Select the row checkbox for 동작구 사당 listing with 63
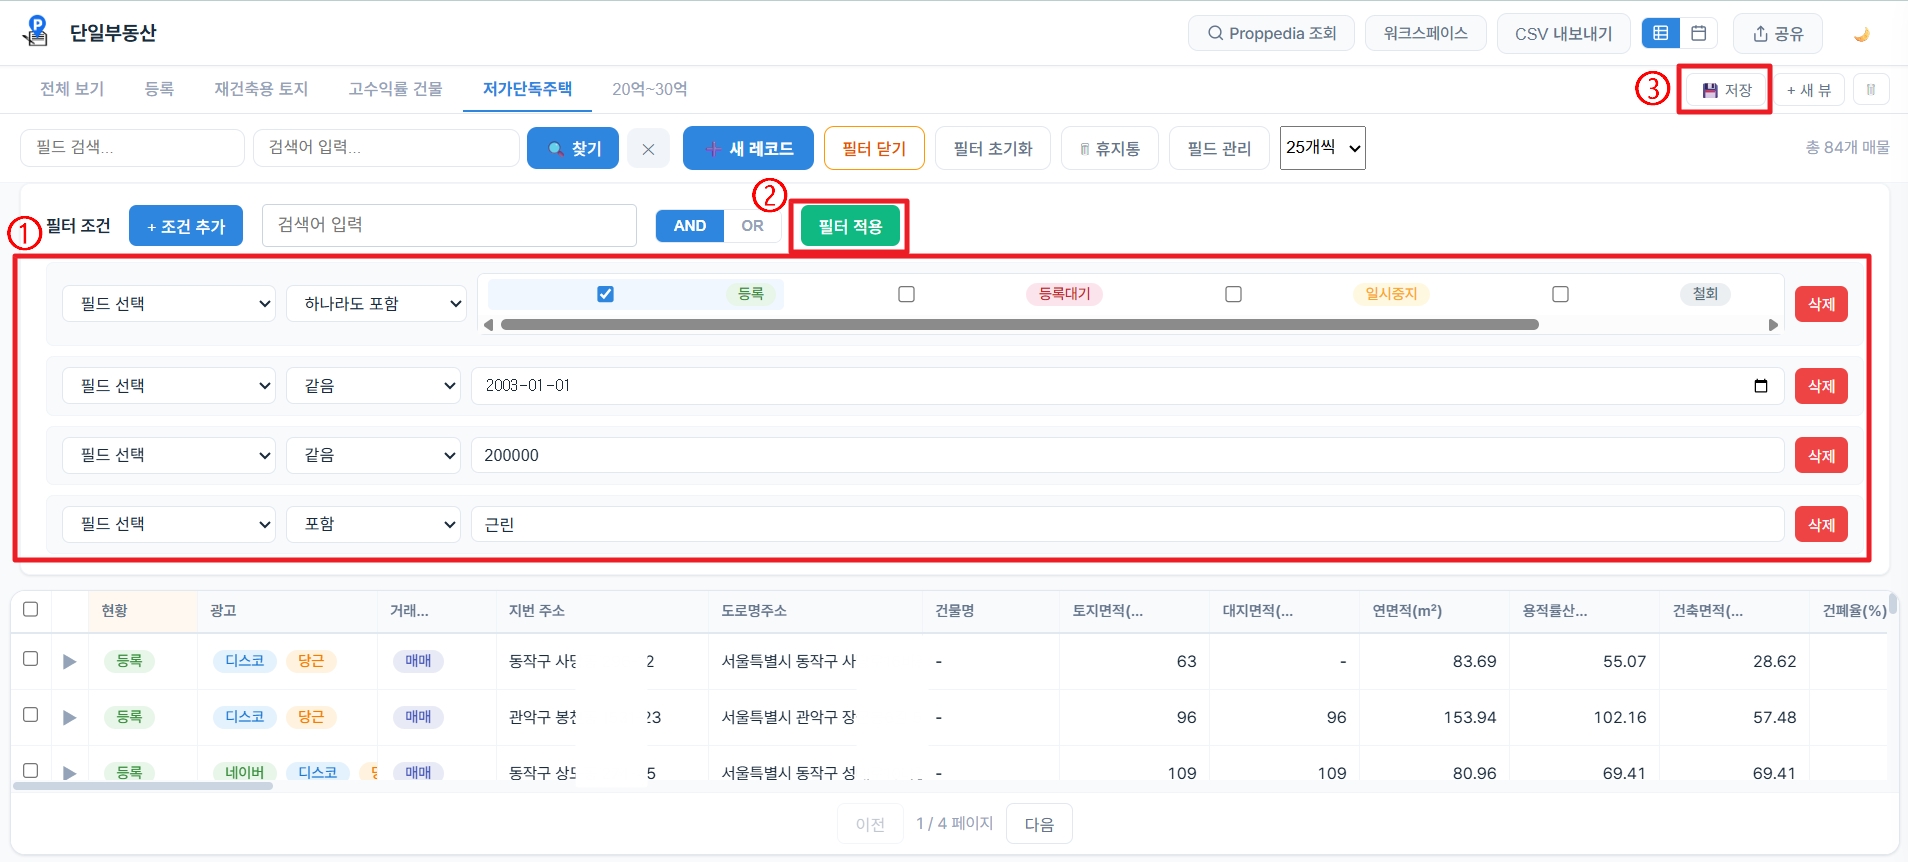 pyautogui.click(x=30, y=659)
